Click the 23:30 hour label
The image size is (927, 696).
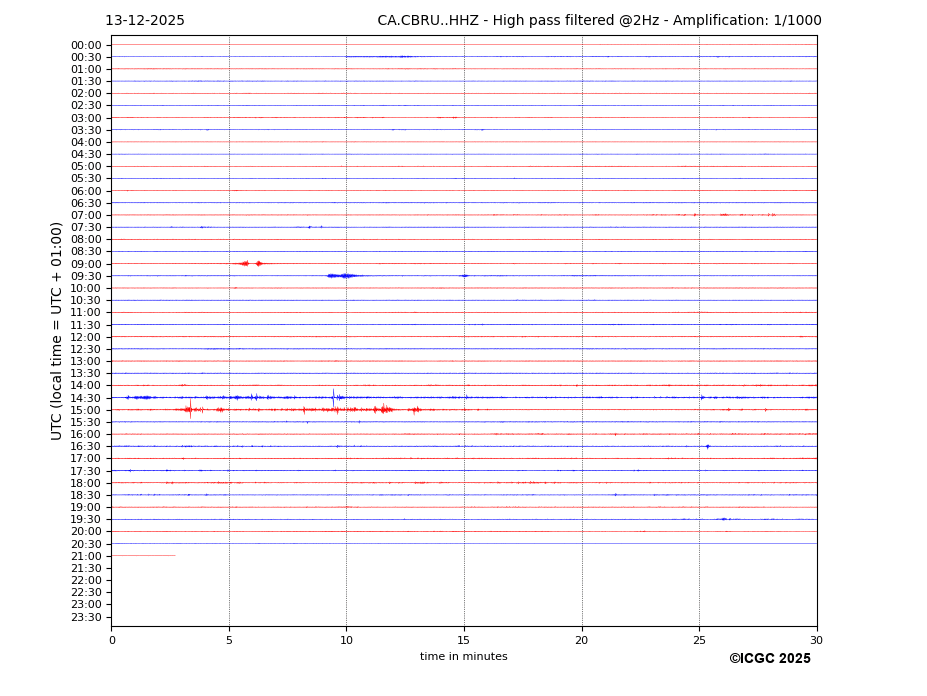(x=86, y=617)
